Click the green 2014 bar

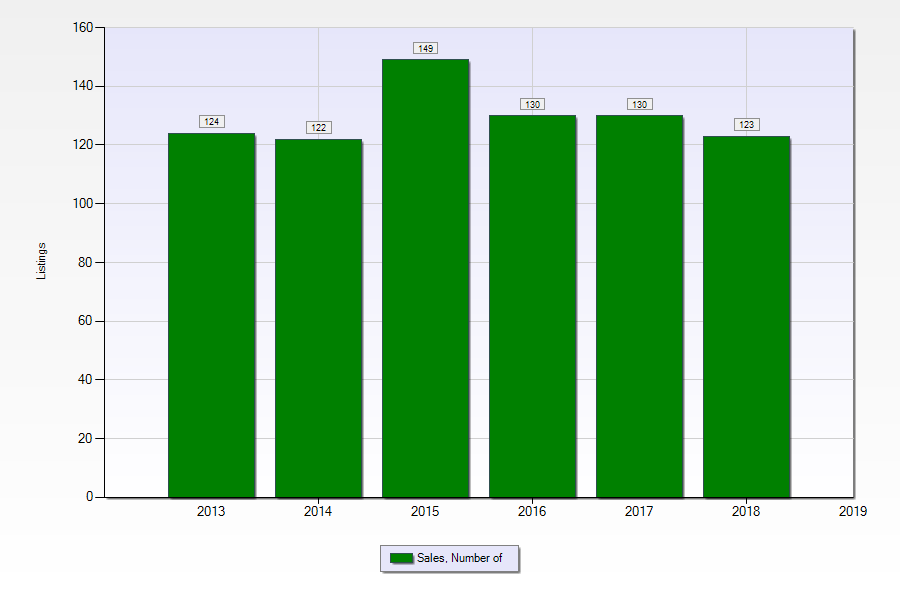pyautogui.click(x=319, y=318)
